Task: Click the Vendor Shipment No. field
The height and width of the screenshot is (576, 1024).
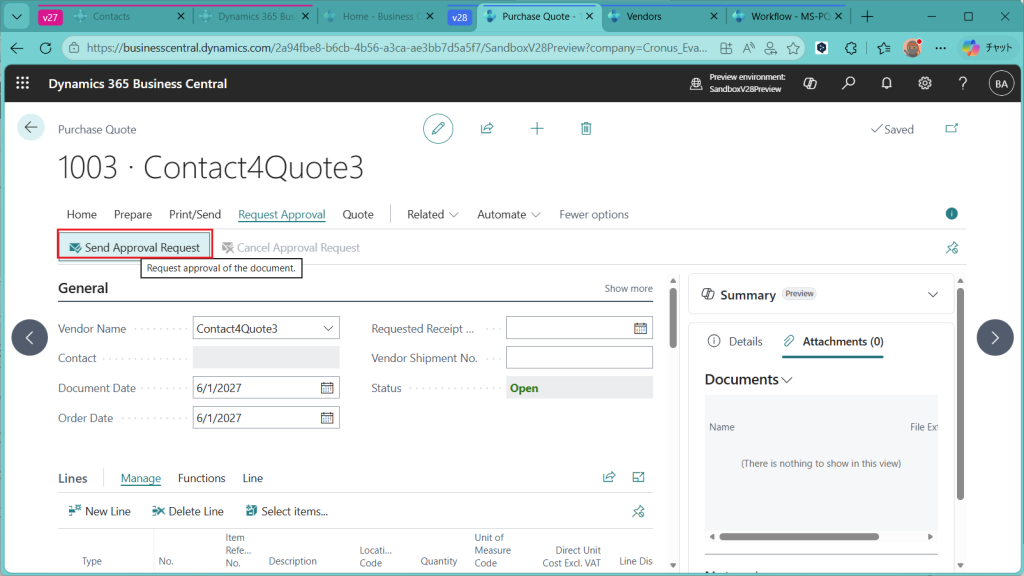Action: (x=579, y=358)
